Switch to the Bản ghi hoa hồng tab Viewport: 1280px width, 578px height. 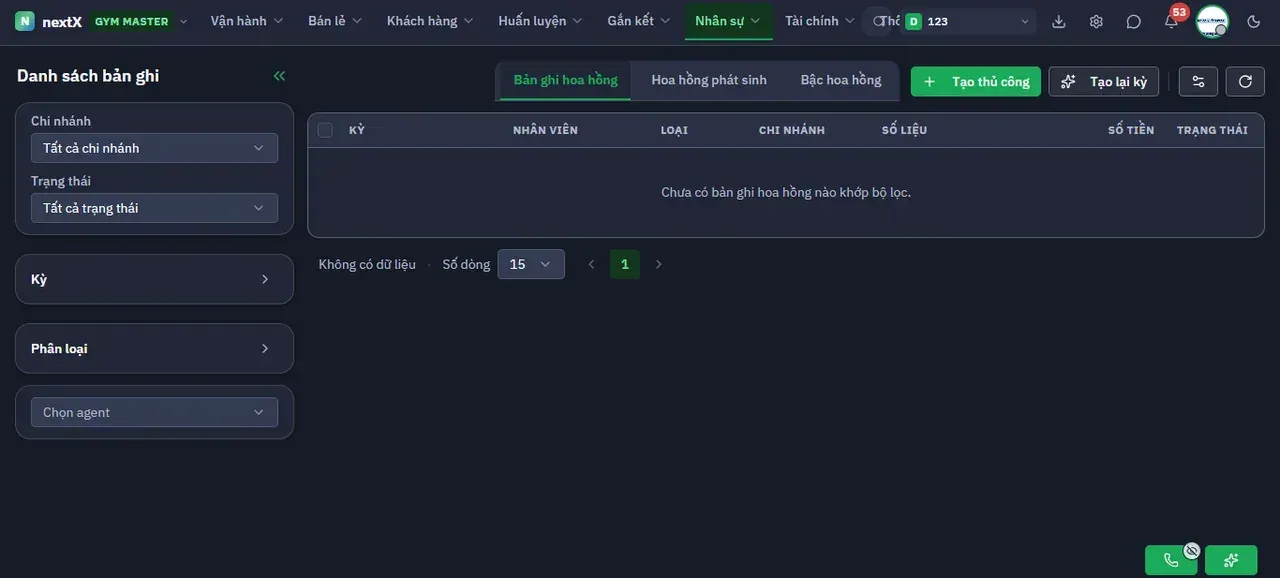[565, 80]
